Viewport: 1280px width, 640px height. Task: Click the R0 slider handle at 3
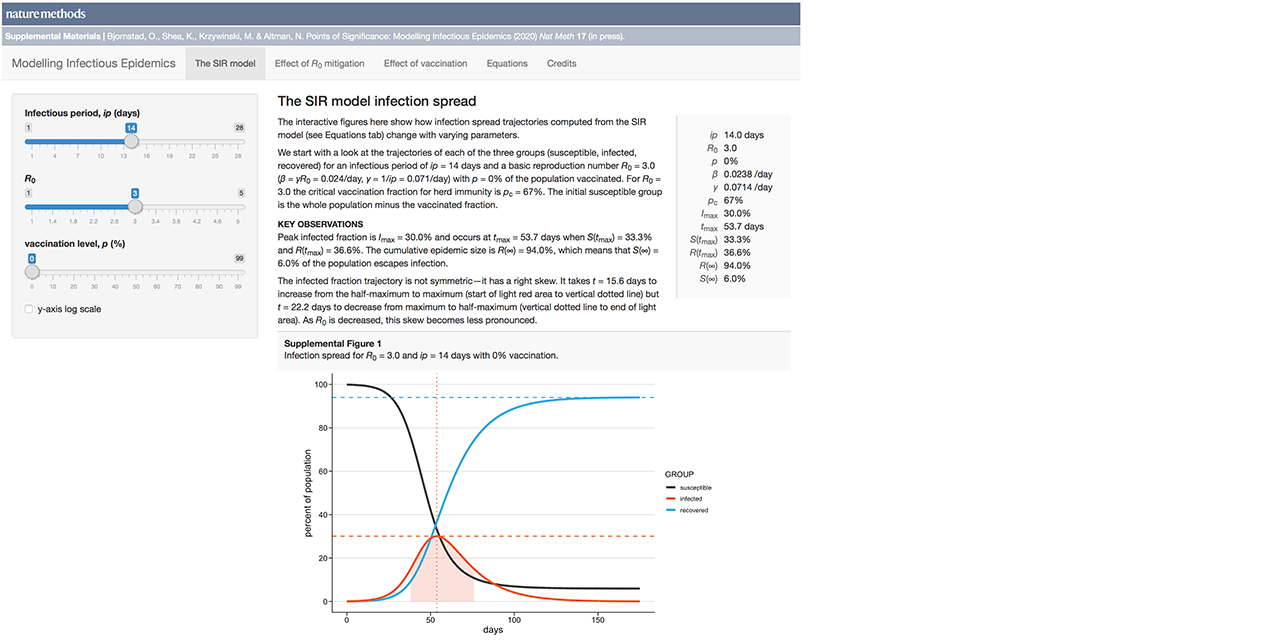coord(135,206)
